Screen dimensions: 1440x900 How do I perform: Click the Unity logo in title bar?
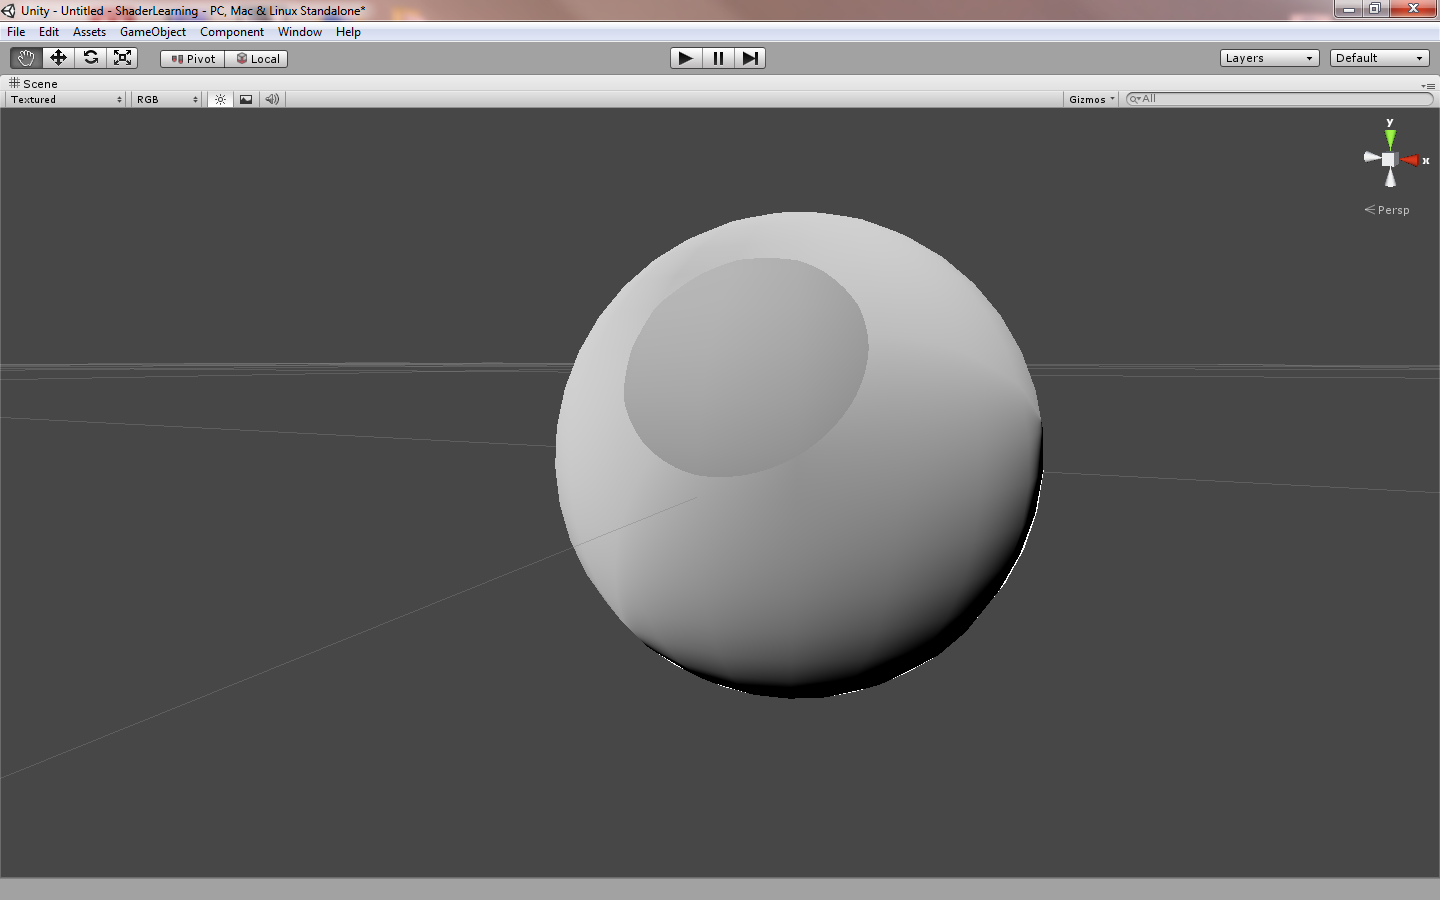[x=9, y=10]
